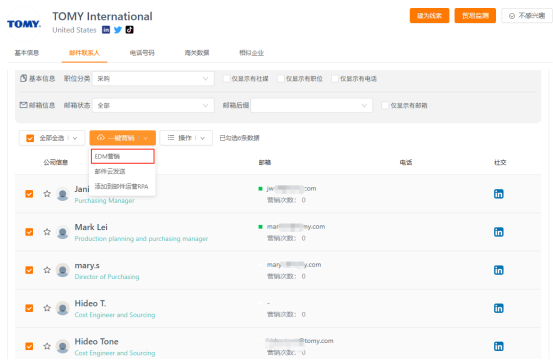The height and width of the screenshot is (360, 553).
Task: Expand the 操作 dropdown arrow
Action: [x=202, y=138]
